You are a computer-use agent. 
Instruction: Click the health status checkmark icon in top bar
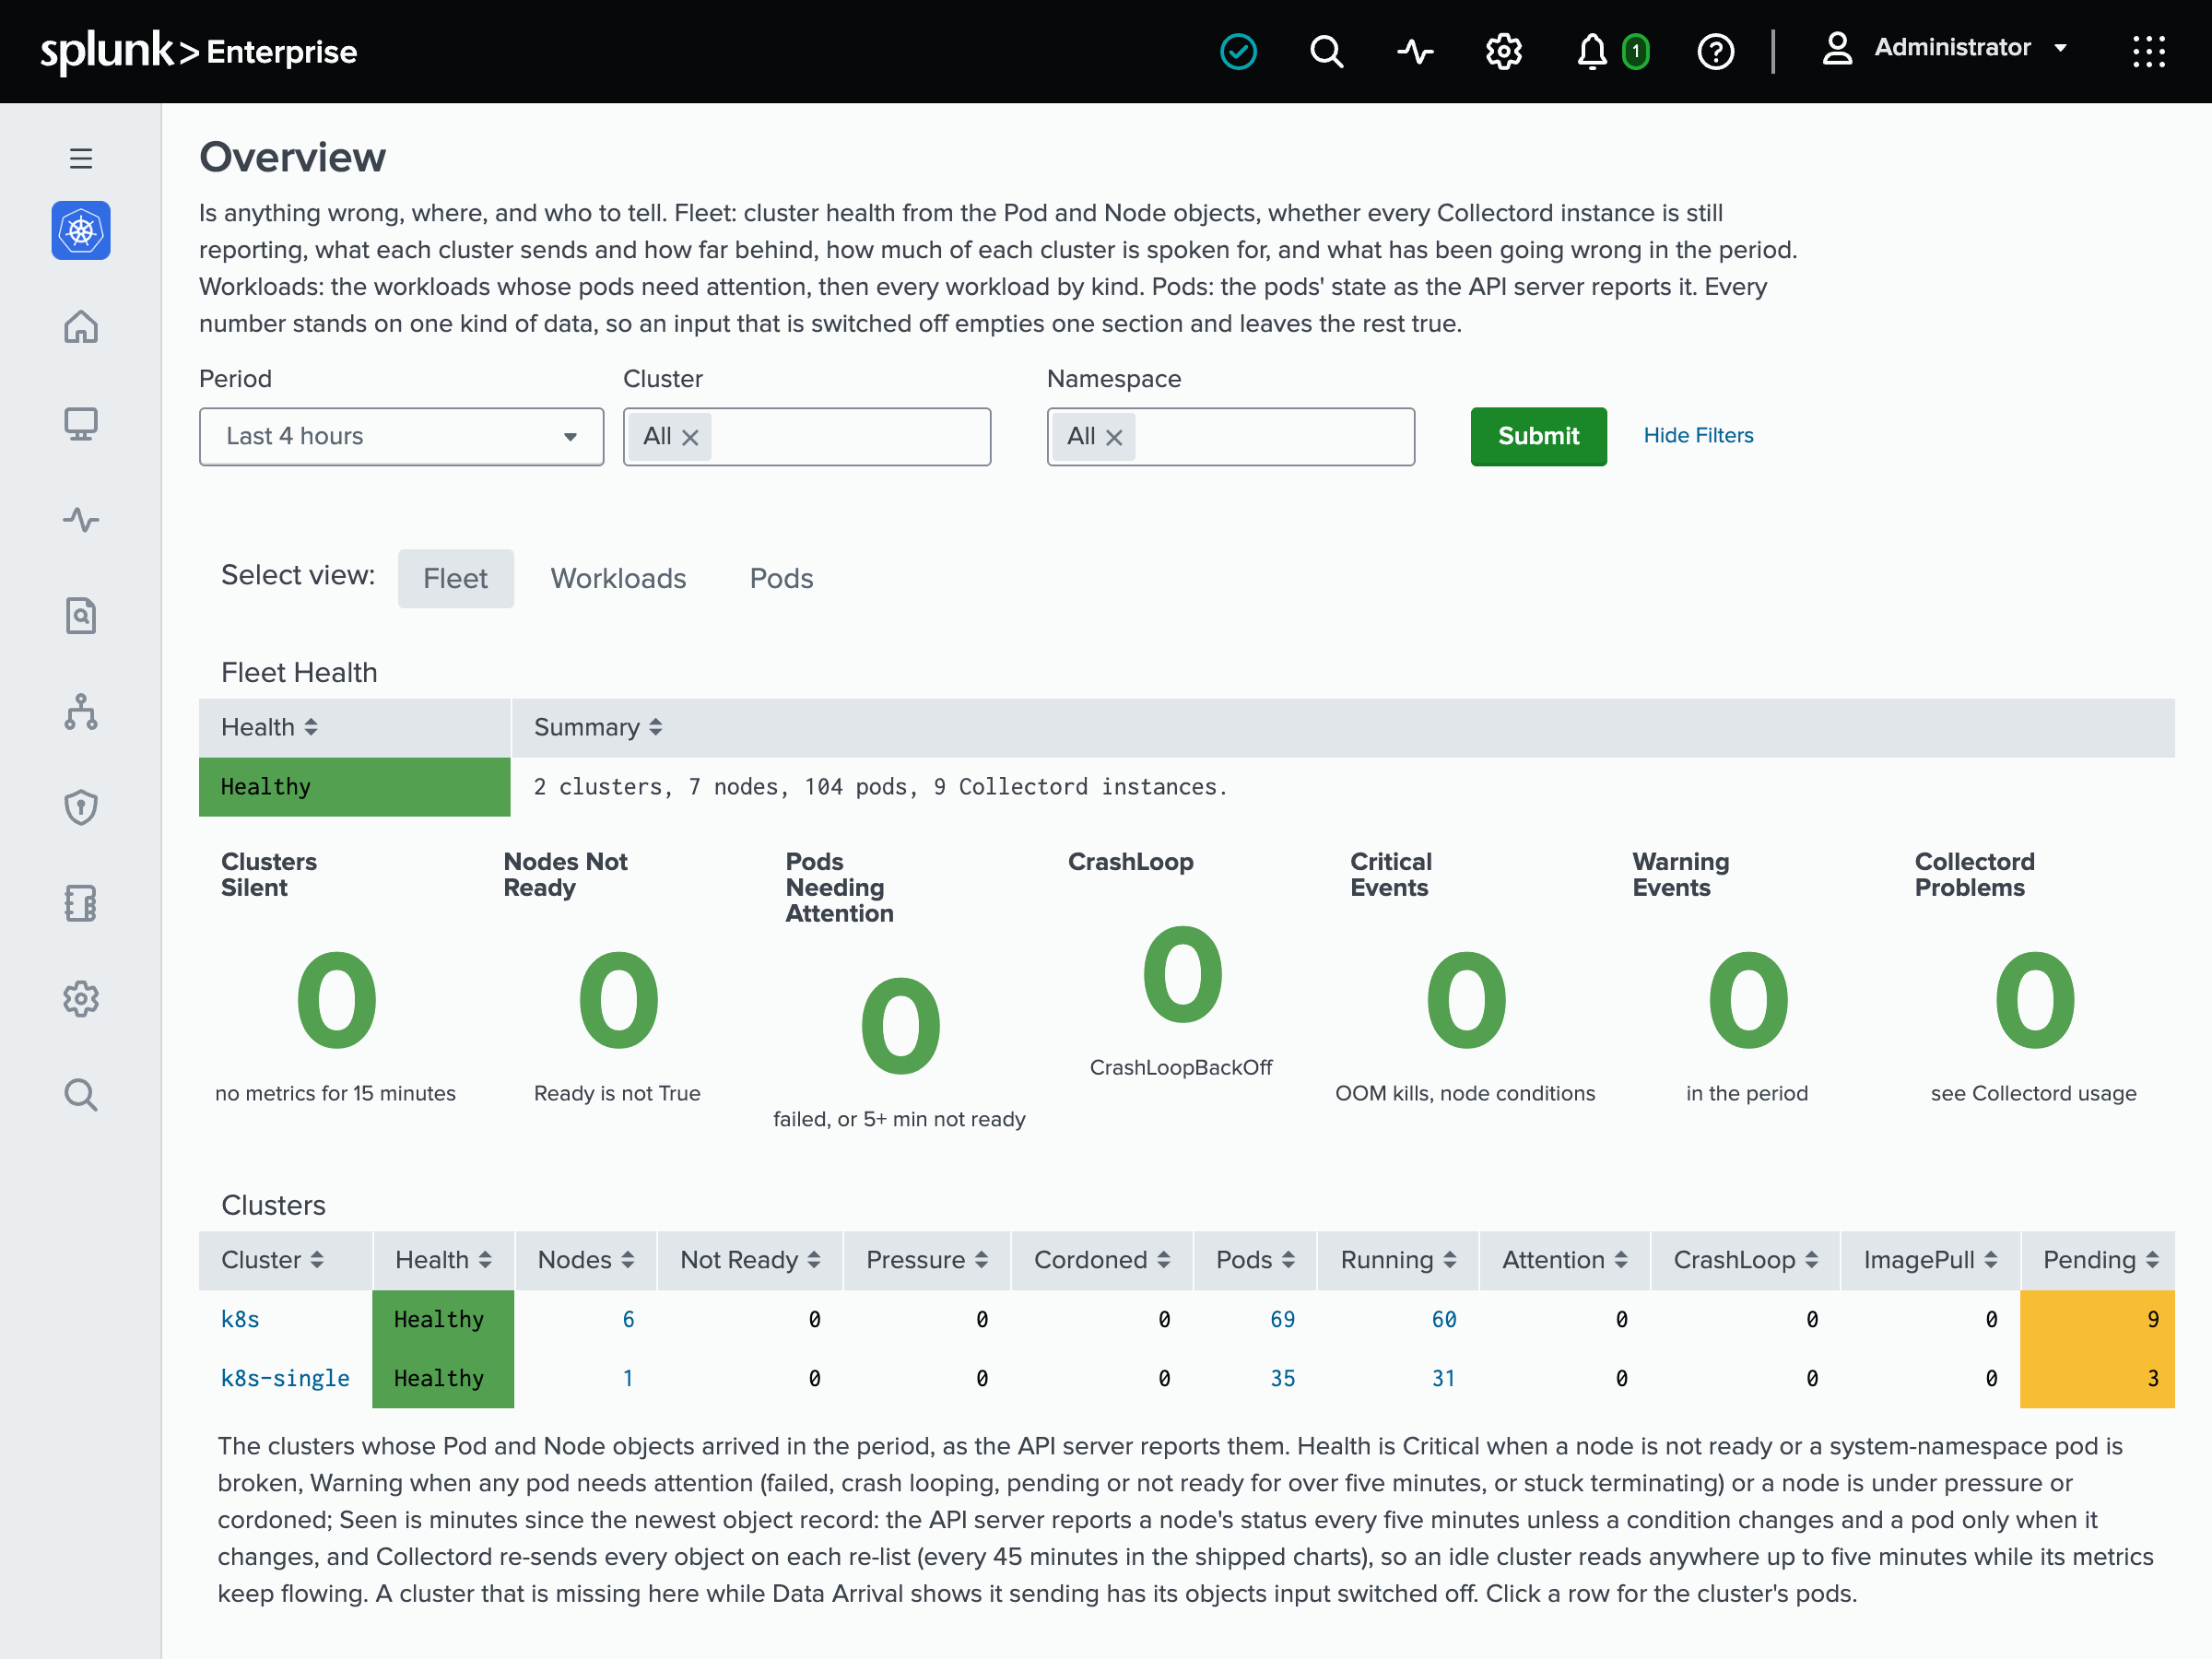tap(1238, 51)
